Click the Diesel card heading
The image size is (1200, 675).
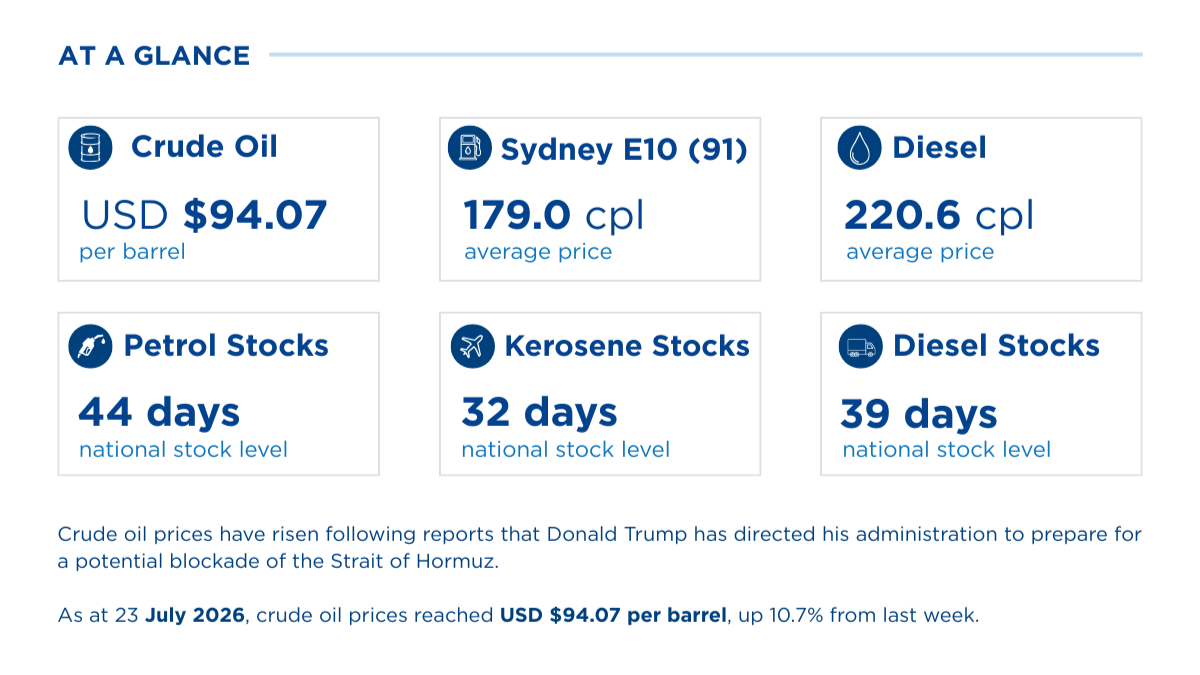coord(939,148)
